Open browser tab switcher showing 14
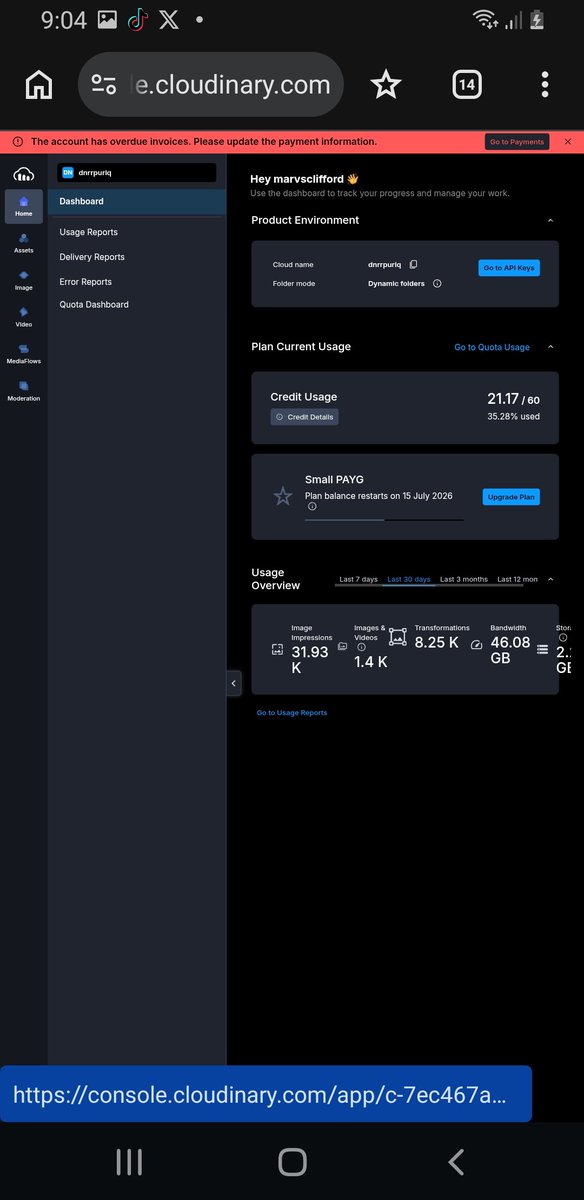 (466, 85)
